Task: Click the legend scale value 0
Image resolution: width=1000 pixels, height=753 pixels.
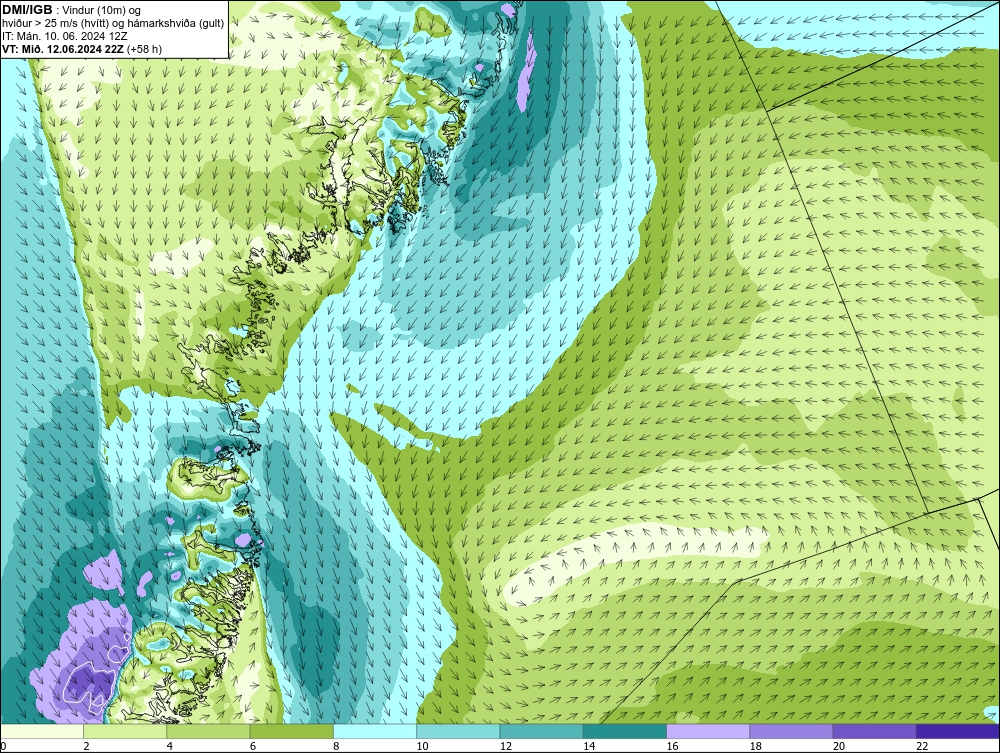Action: click(3, 747)
